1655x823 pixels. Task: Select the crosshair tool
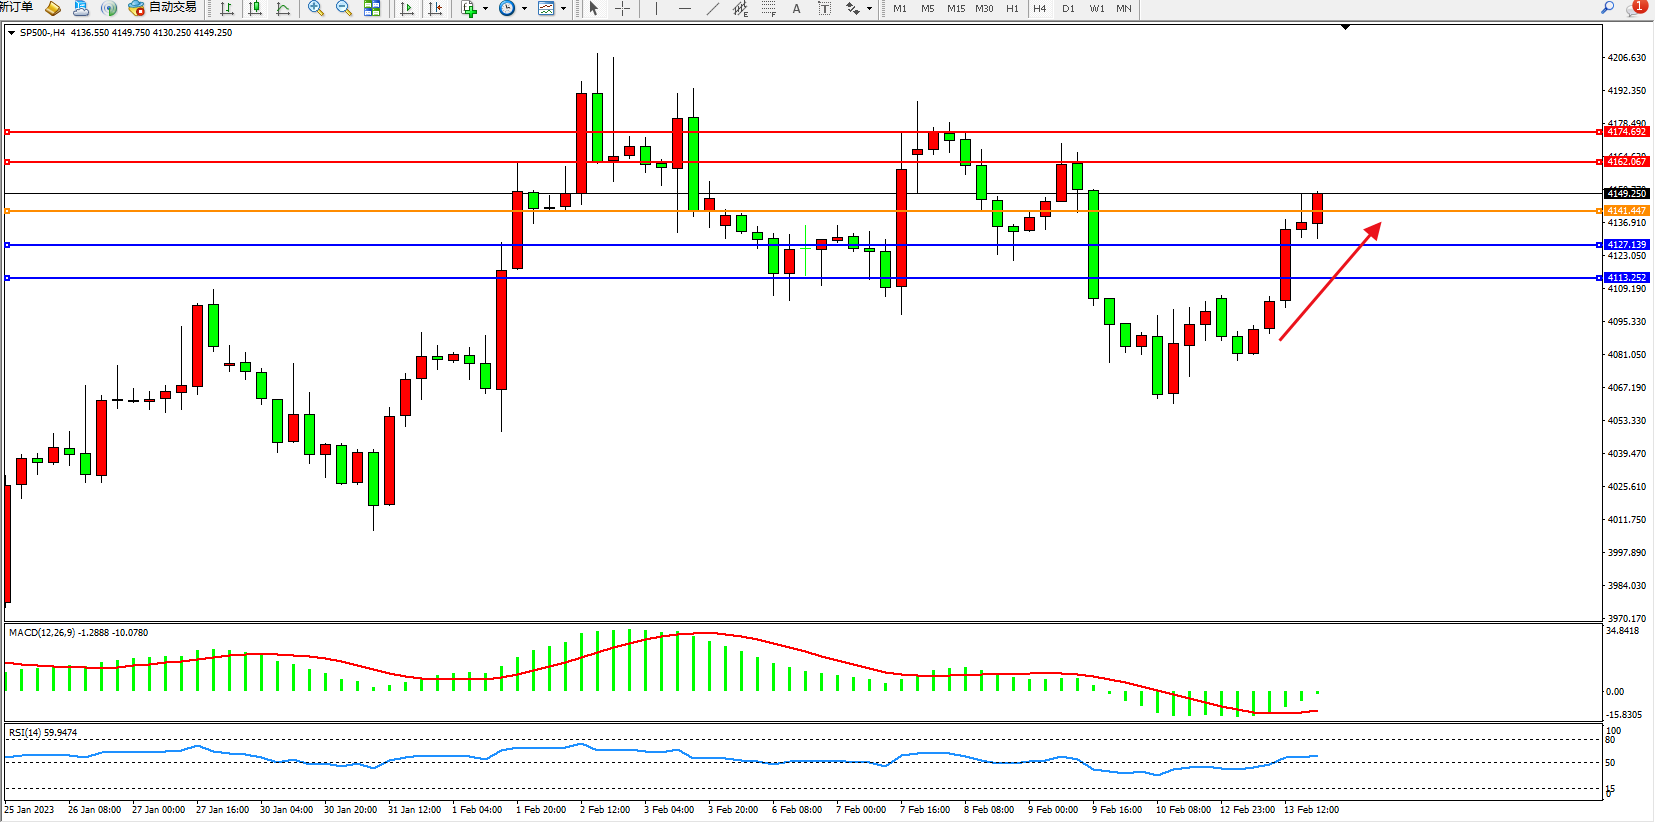(622, 8)
